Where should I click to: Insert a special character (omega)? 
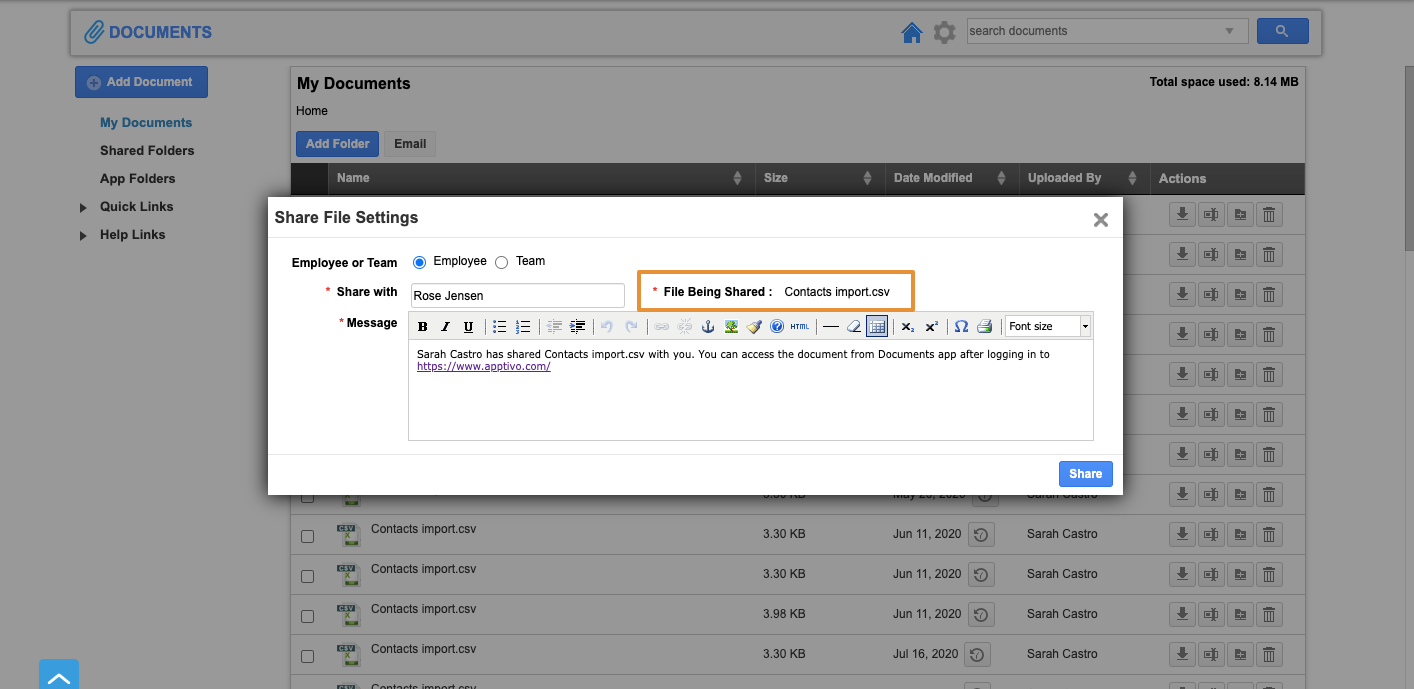(x=961, y=327)
